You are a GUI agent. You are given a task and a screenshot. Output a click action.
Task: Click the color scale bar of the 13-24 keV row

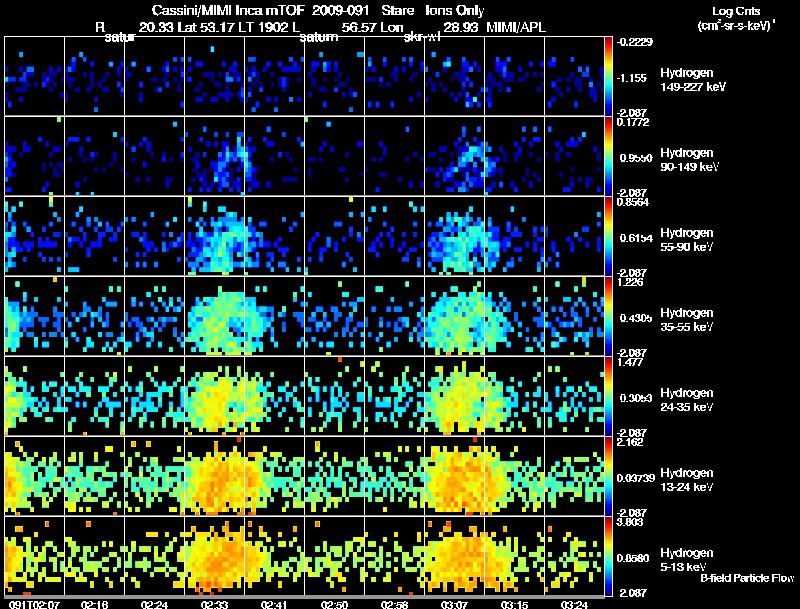click(608, 476)
